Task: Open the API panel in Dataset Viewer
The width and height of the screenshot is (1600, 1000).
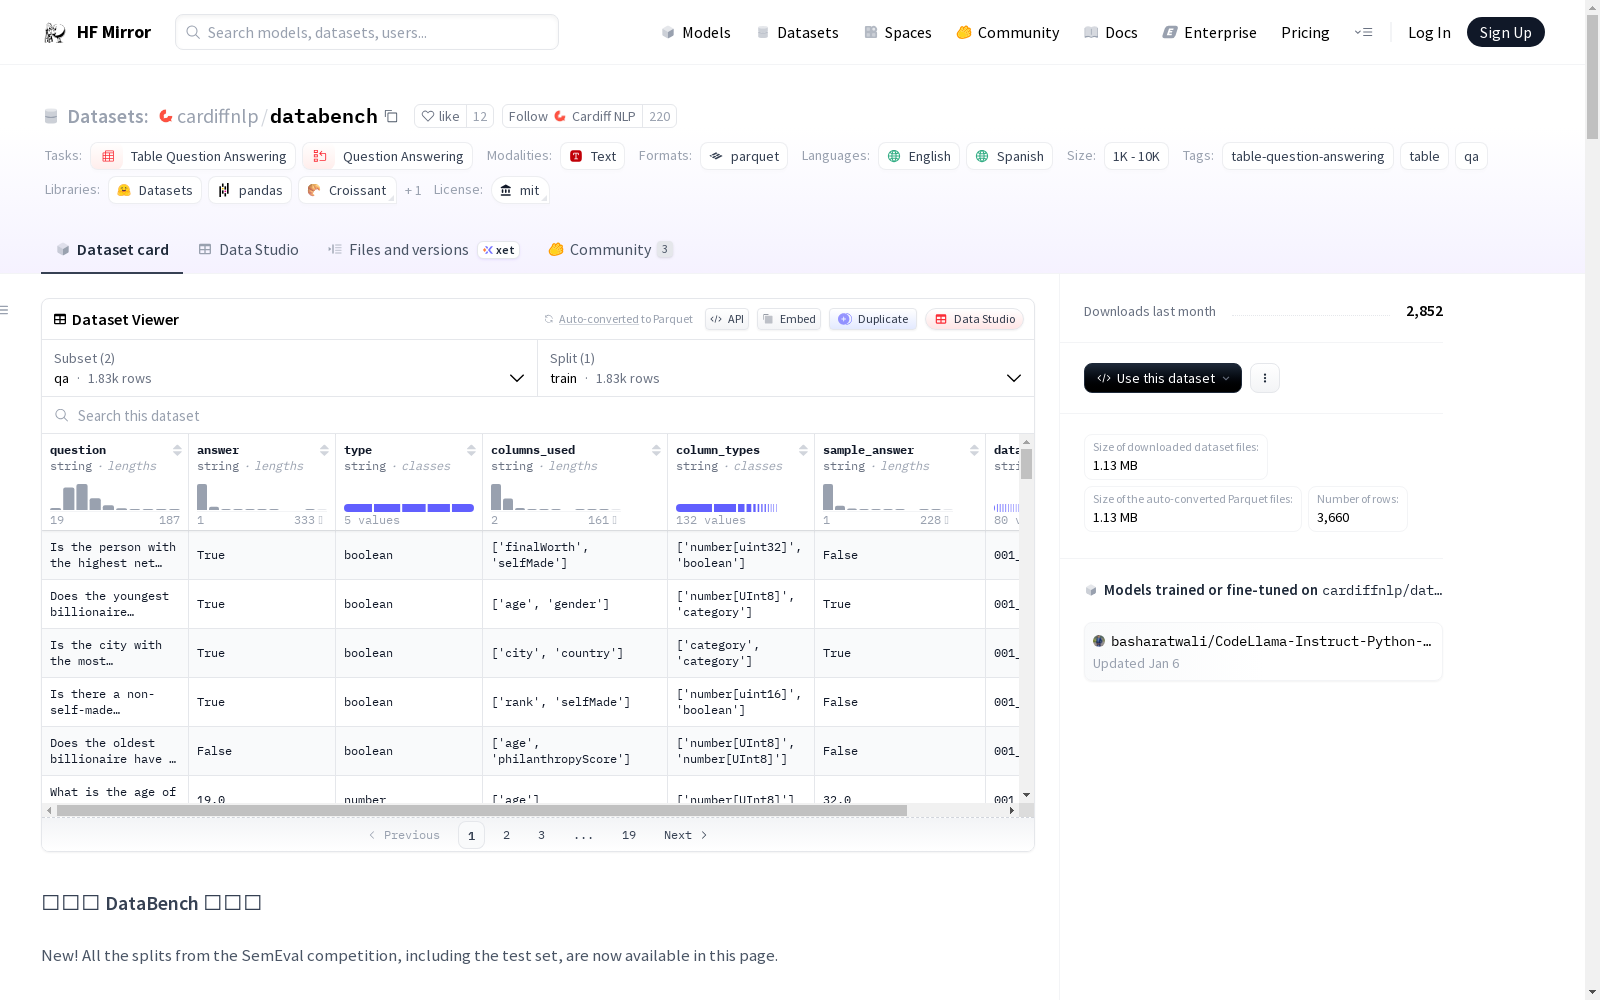Action: point(727,319)
